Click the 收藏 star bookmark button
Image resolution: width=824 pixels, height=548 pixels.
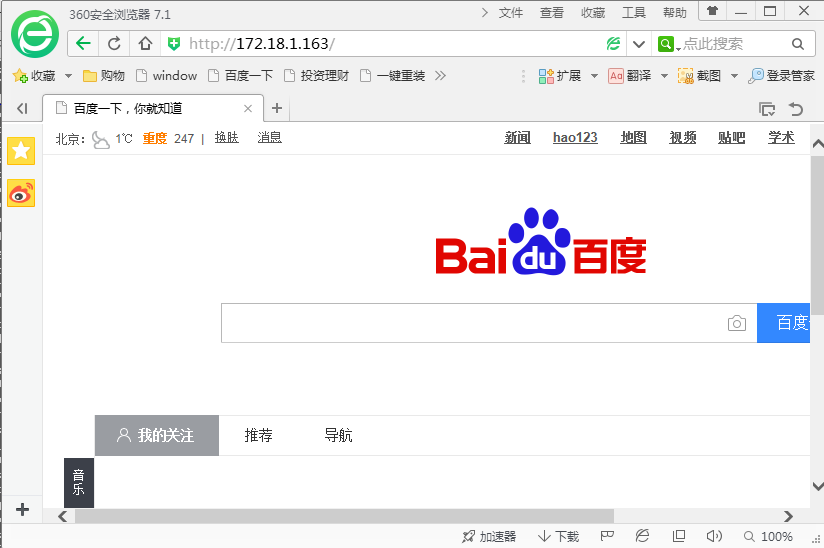point(34,76)
